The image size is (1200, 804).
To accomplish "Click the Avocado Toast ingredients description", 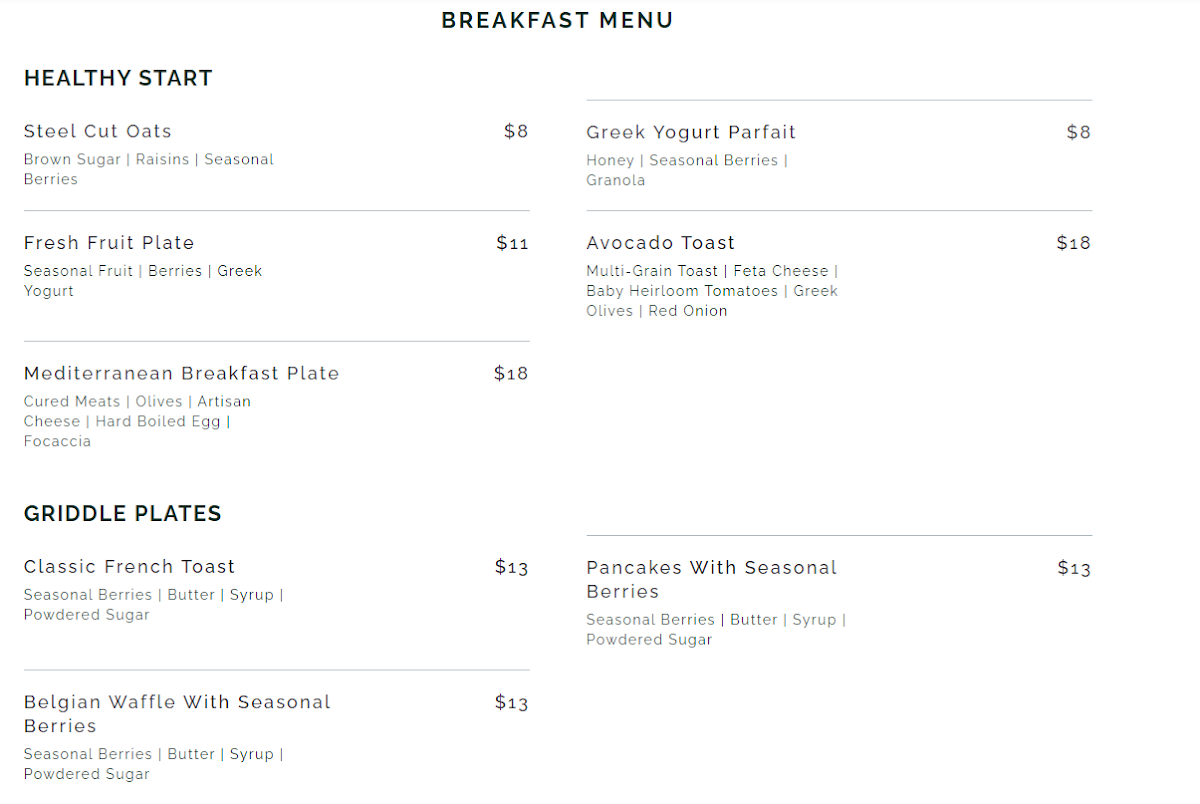I will point(713,291).
